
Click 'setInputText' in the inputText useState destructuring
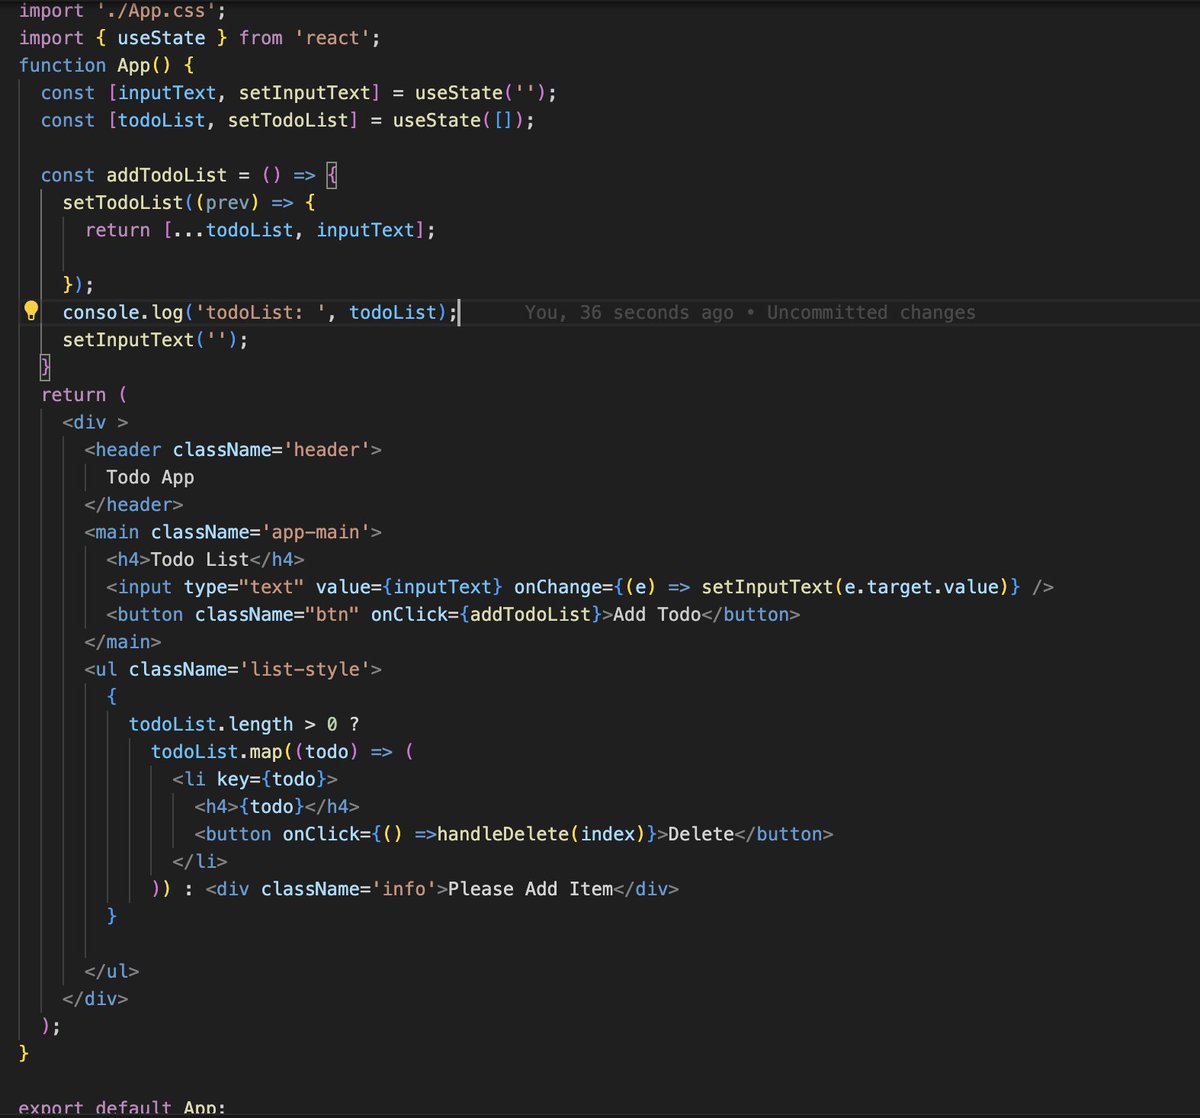tap(304, 93)
